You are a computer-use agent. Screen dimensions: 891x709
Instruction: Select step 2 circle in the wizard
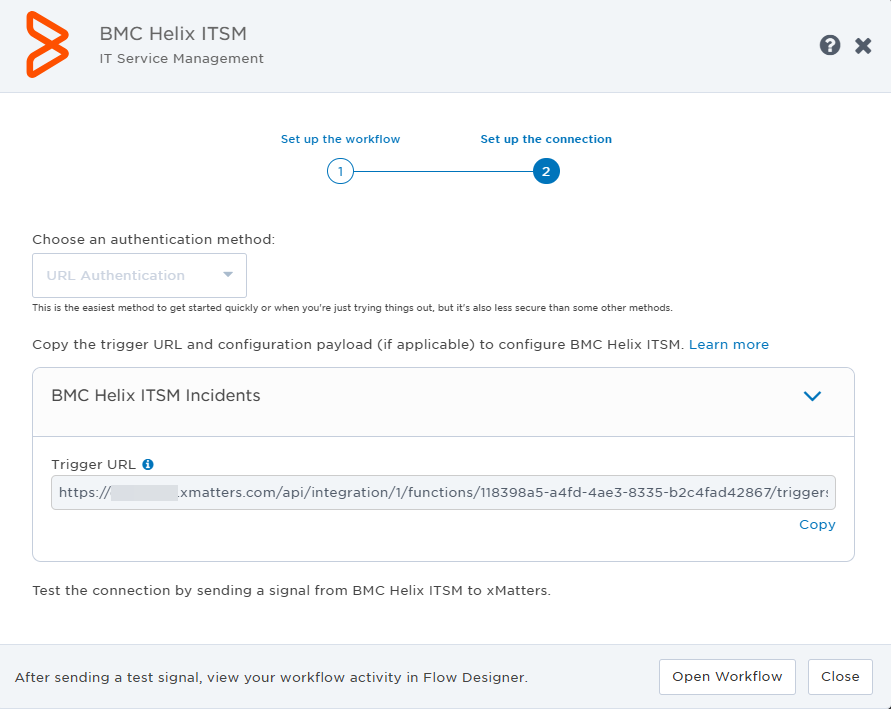pos(546,172)
